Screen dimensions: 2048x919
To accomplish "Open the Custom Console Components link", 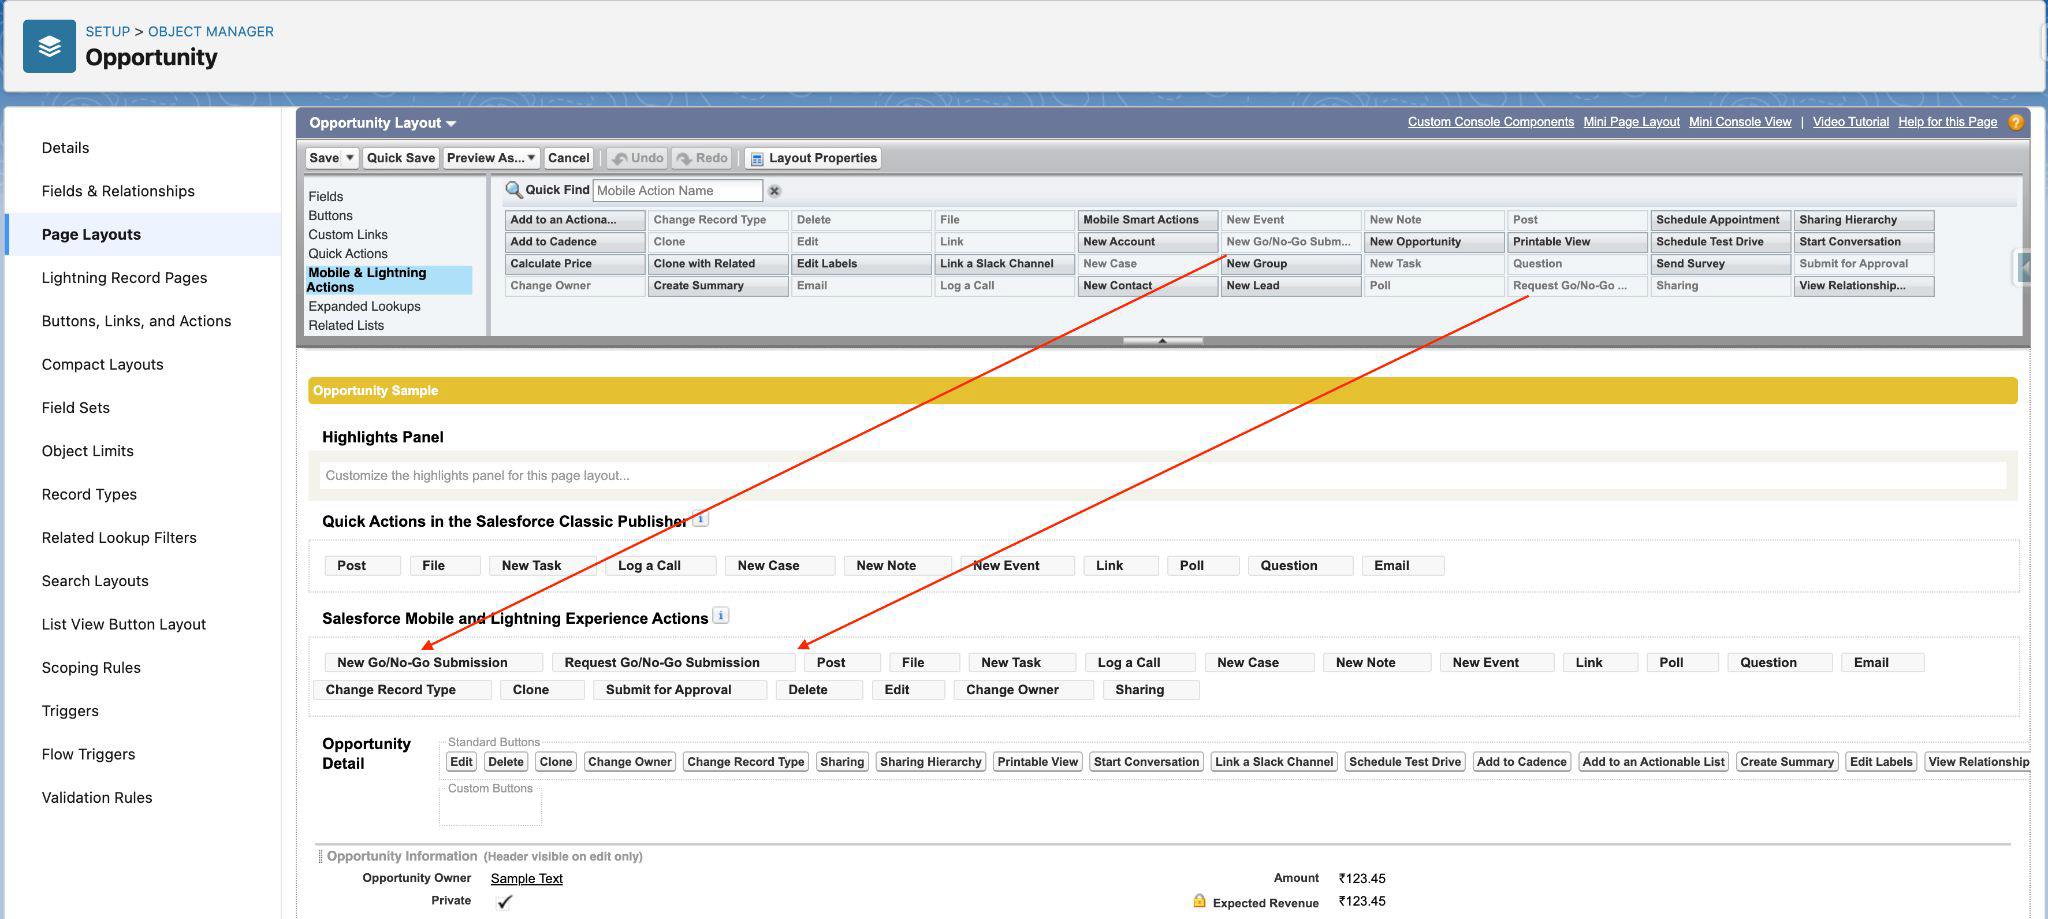I will 1491,122.
